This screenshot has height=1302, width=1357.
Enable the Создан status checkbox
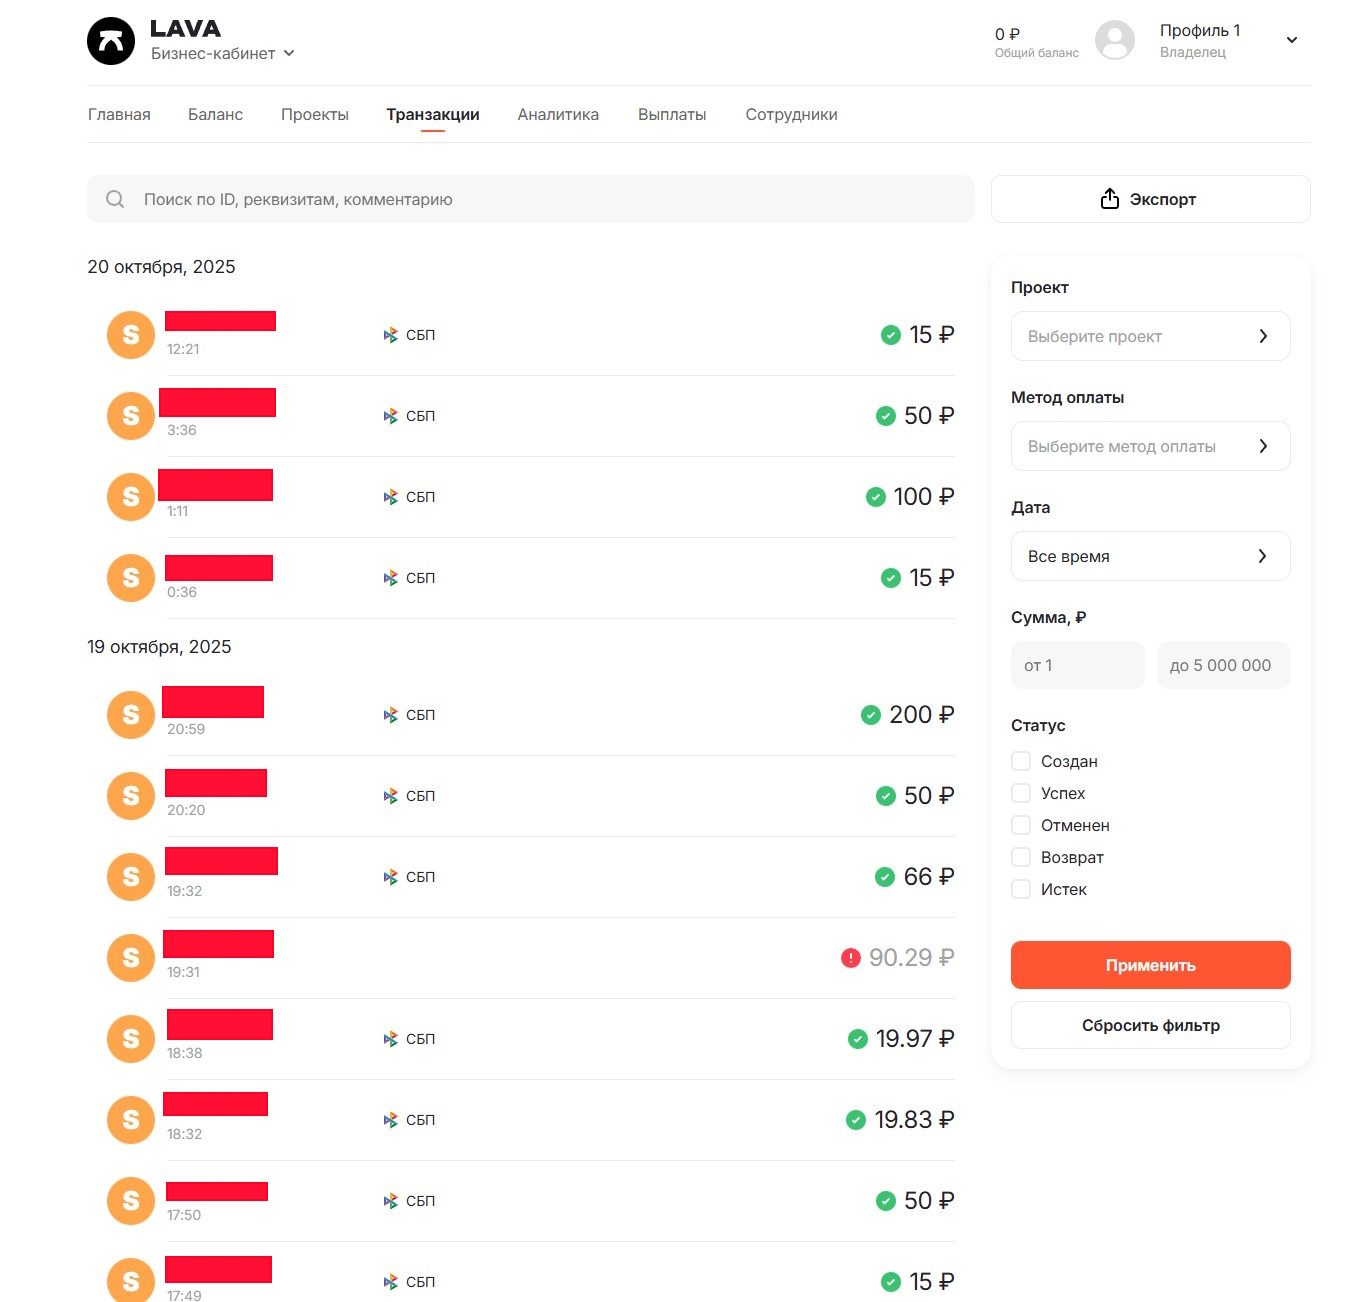pos(1021,762)
